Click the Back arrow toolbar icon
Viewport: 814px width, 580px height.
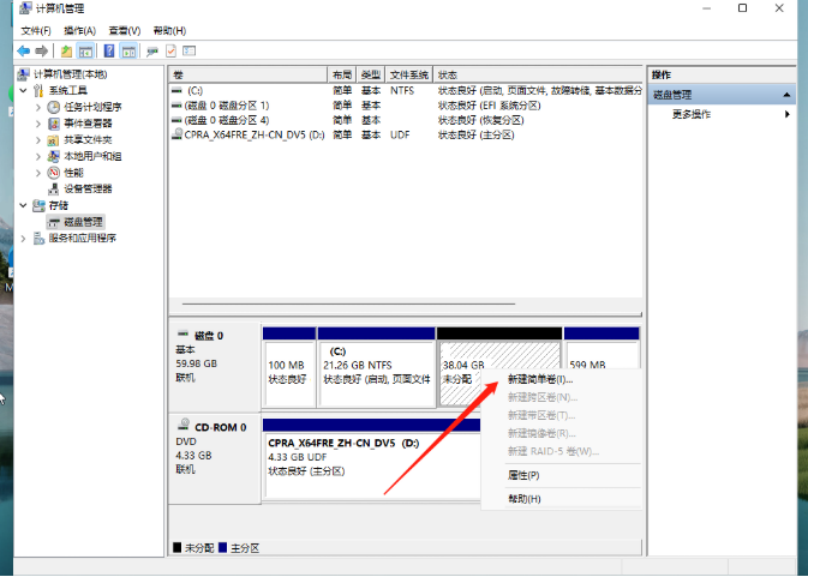click(x=23, y=51)
